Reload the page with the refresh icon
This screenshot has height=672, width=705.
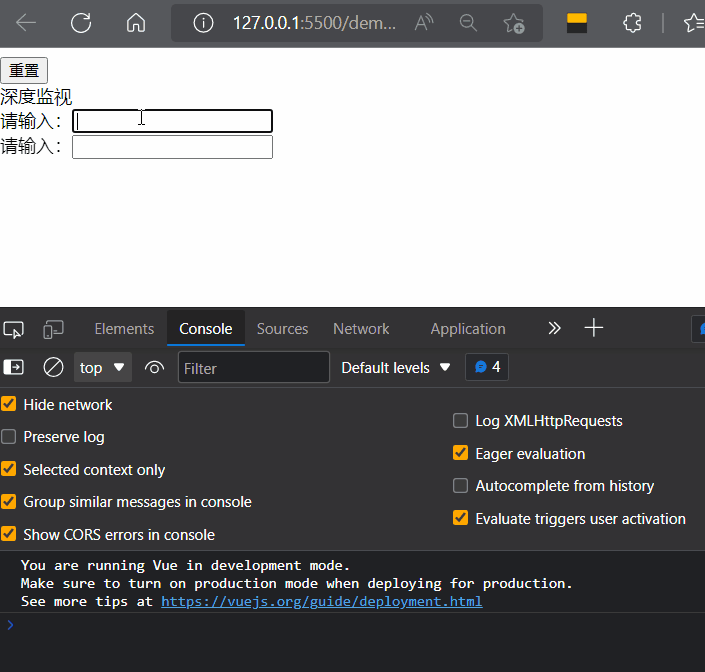click(x=81, y=22)
